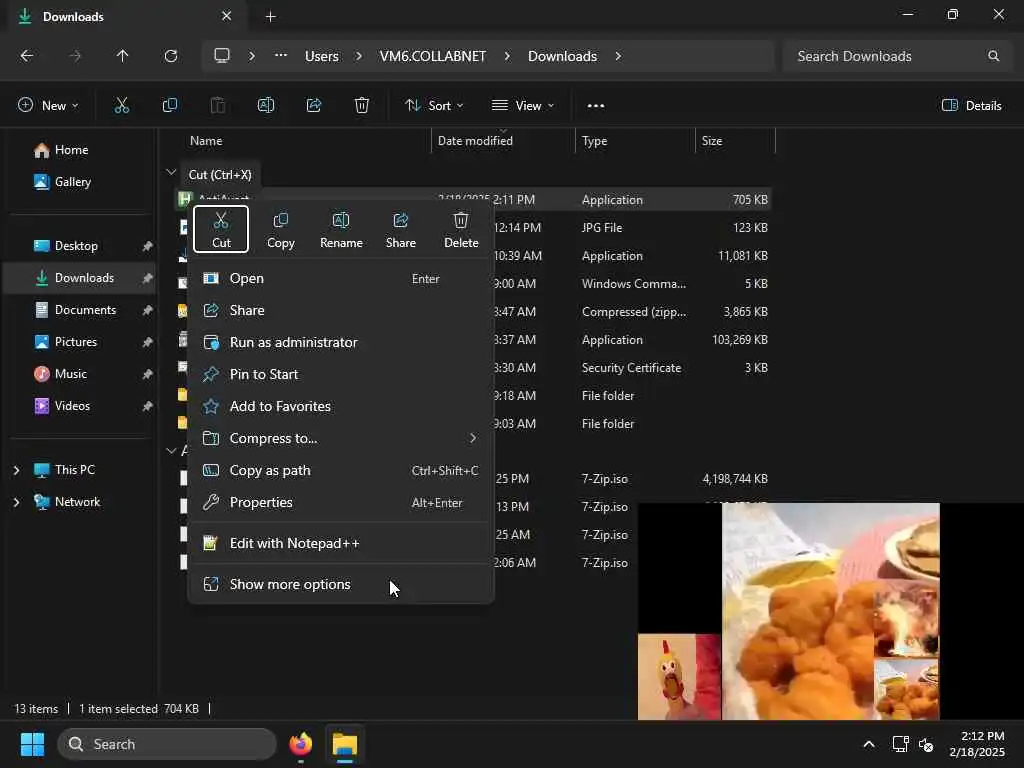The image size is (1024, 768).
Task: Click File Explorer on the taskbar
Action: 345,744
